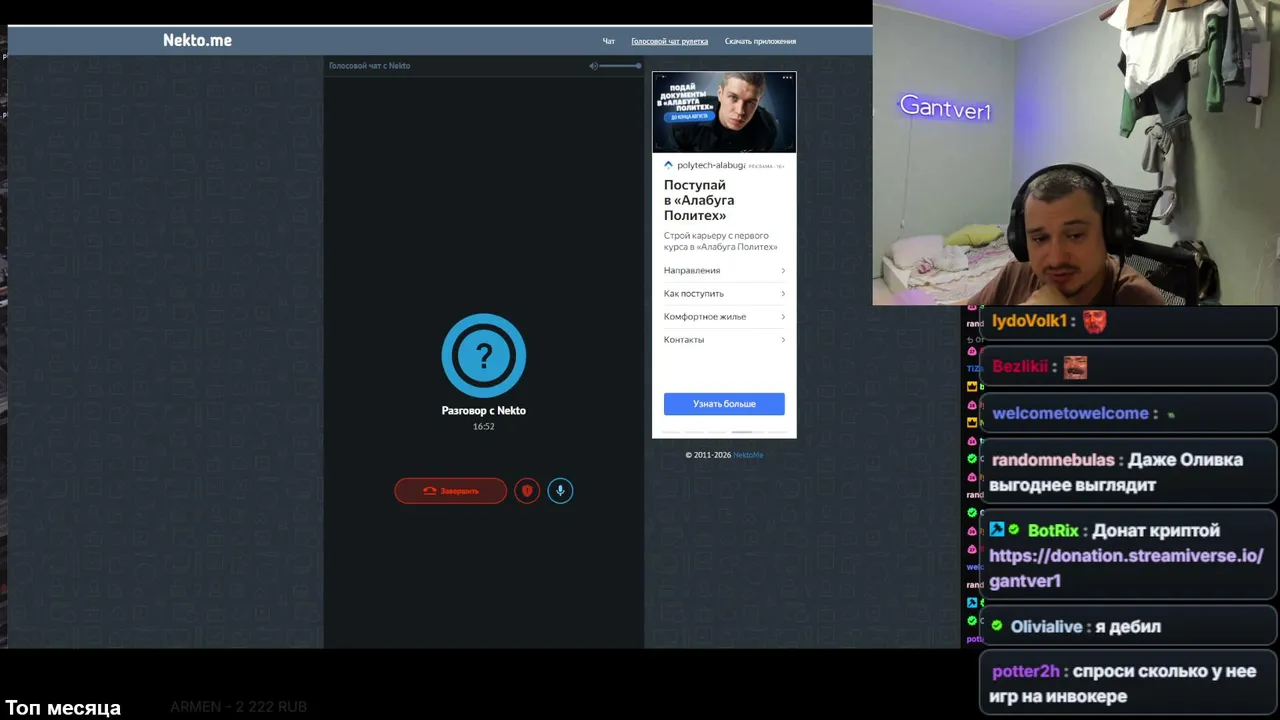Click the question mark avatar

[x=483, y=355]
